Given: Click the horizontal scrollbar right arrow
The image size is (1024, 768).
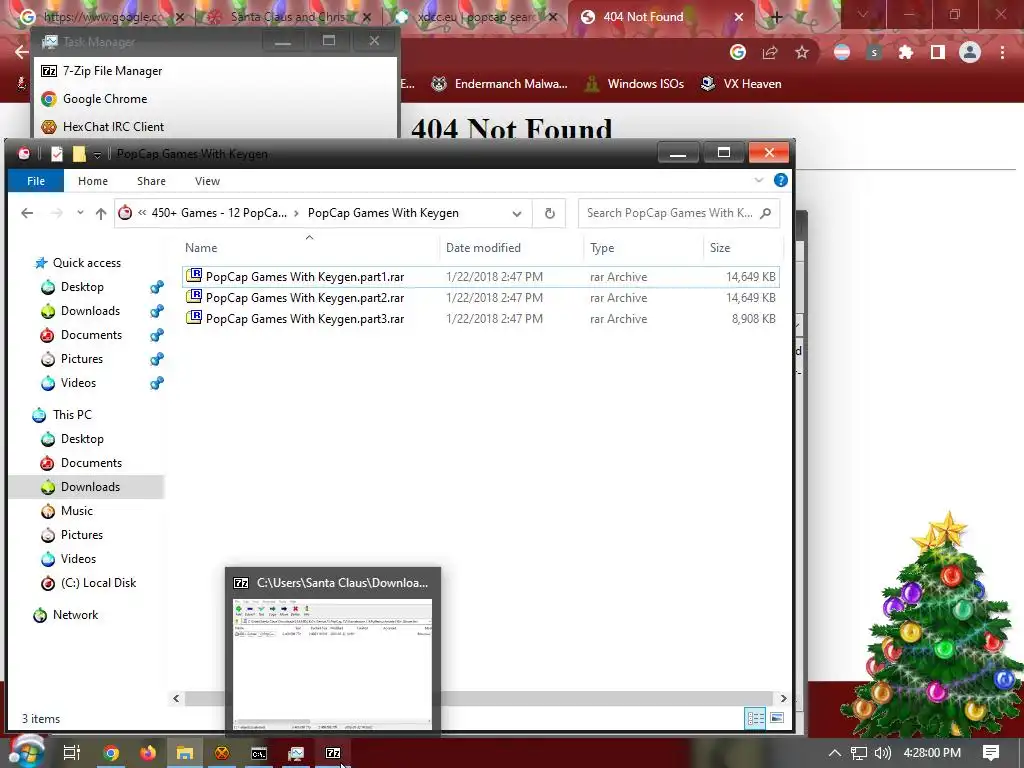Looking at the screenshot, I should click(783, 698).
